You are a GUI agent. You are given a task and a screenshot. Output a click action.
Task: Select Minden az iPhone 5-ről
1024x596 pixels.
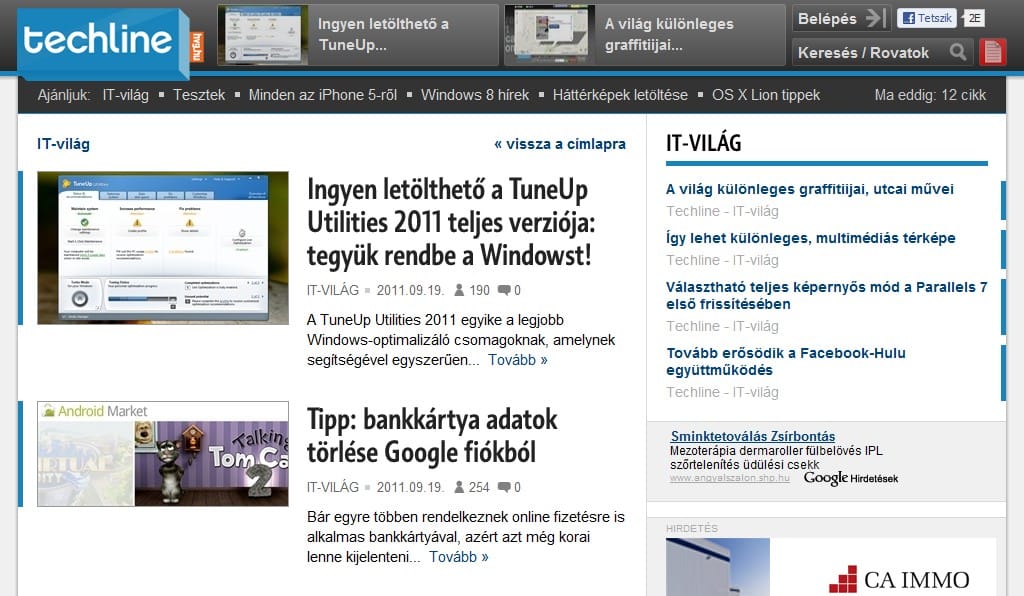tap(323, 95)
